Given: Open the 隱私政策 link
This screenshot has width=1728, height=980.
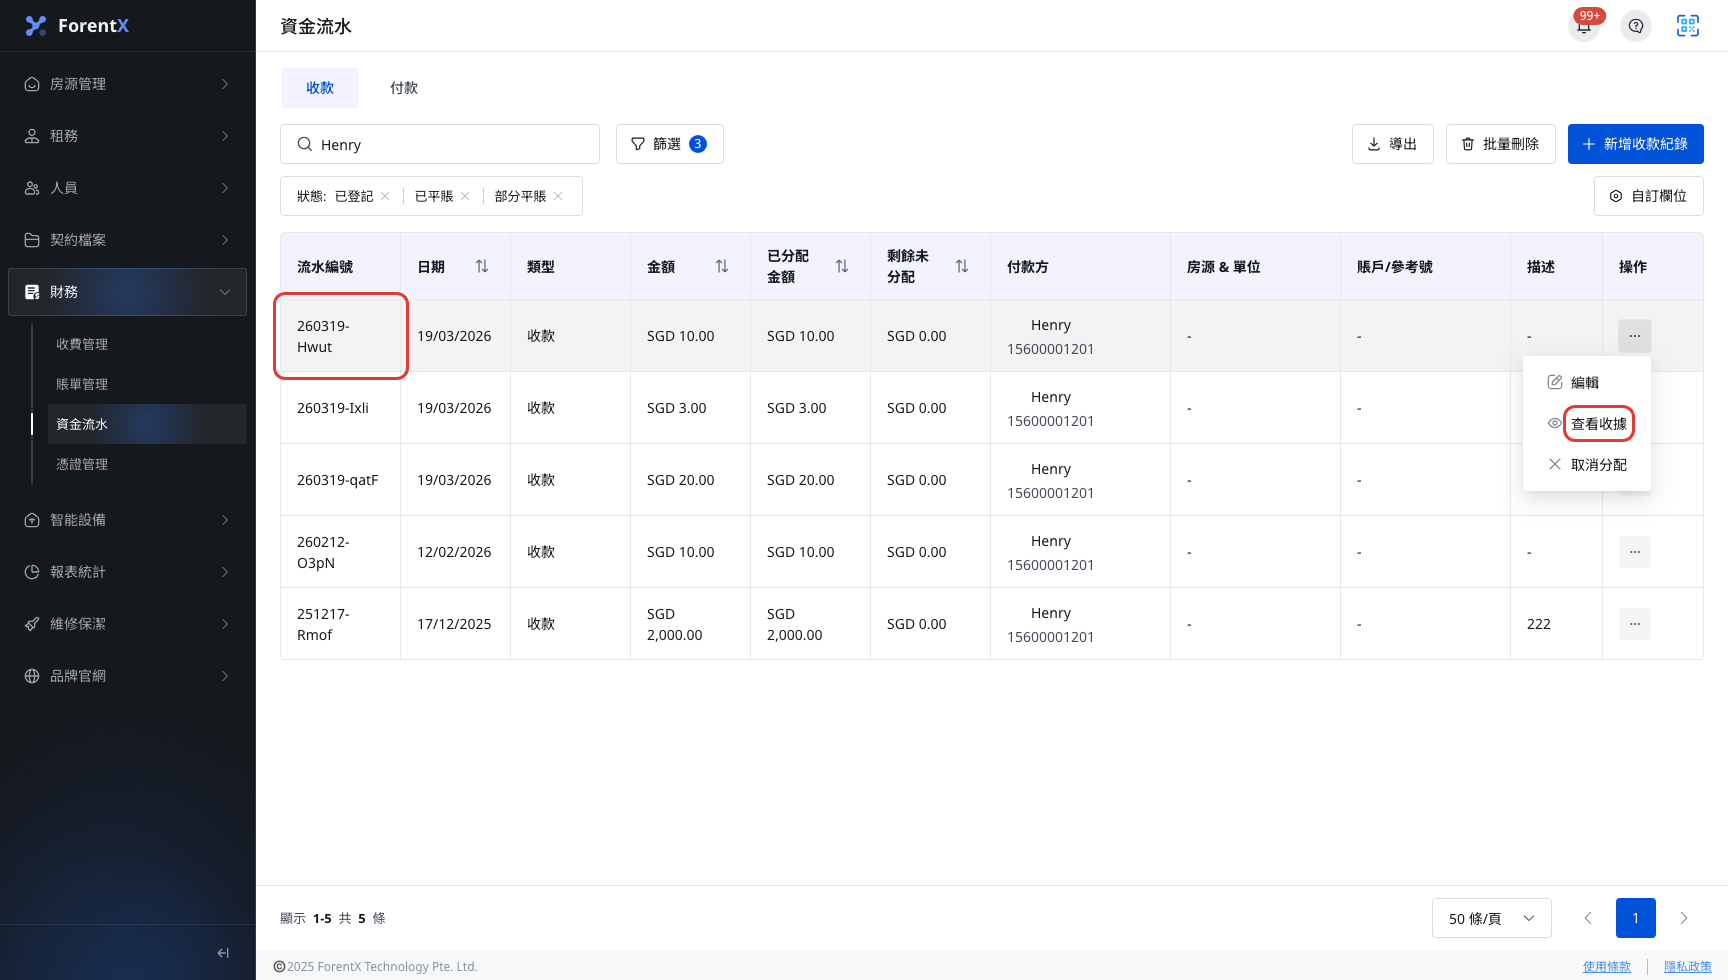Looking at the screenshot, I should click(x=1688, y=967).
